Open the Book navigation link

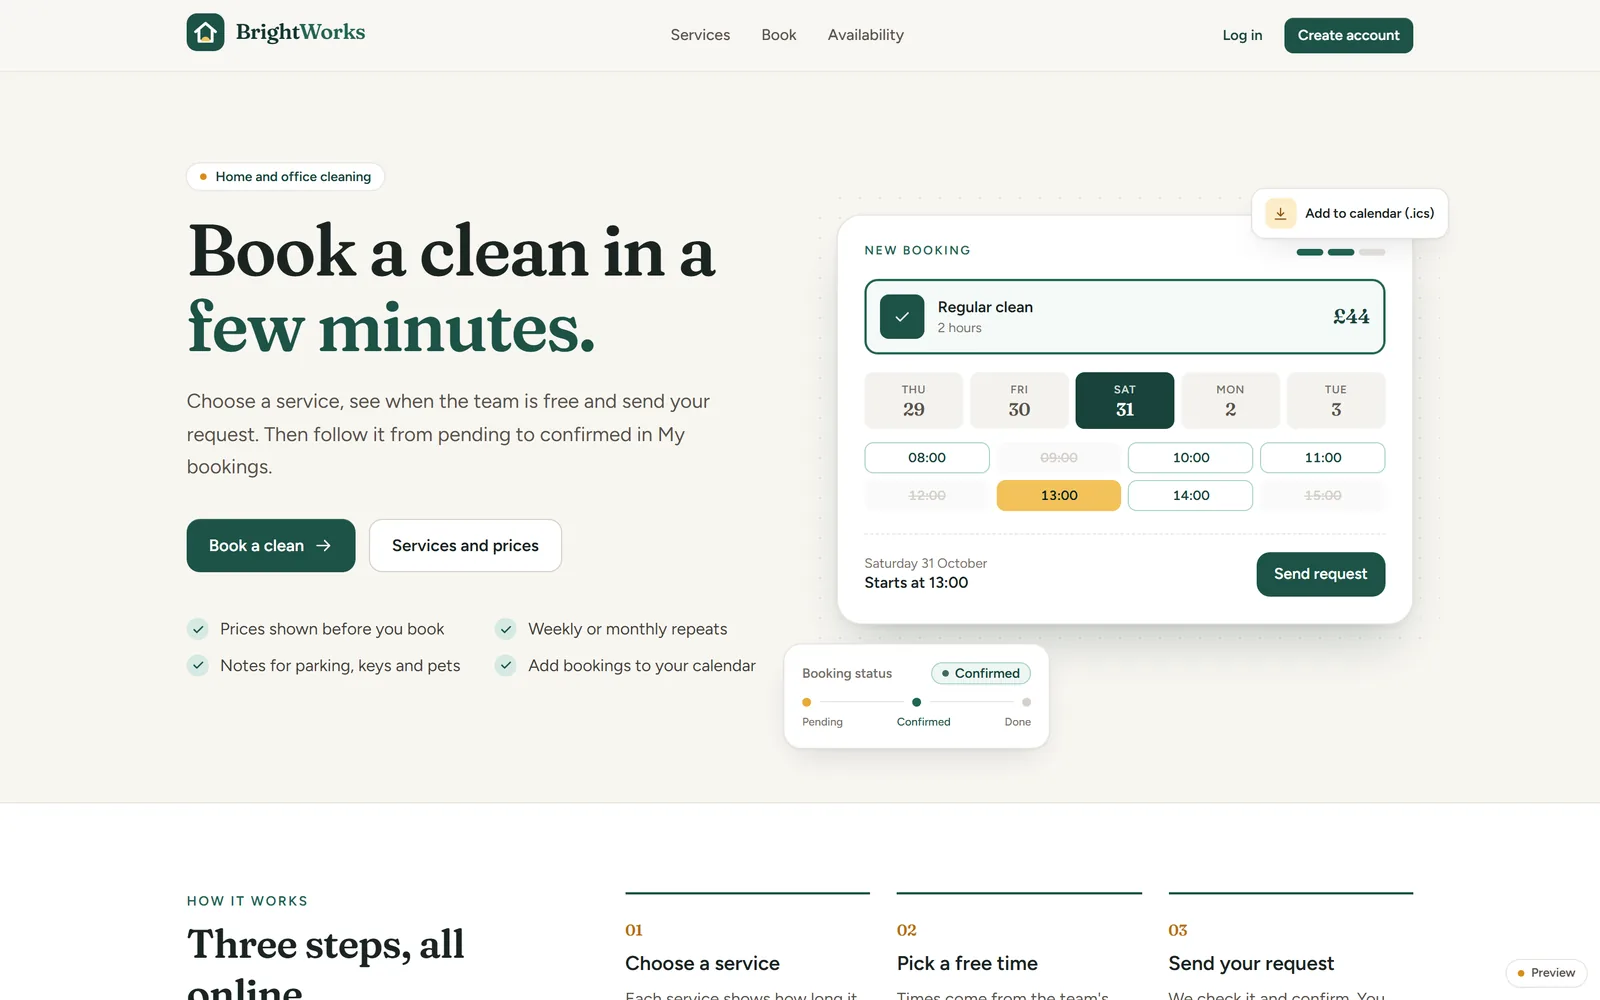click(x=779, y=35)
